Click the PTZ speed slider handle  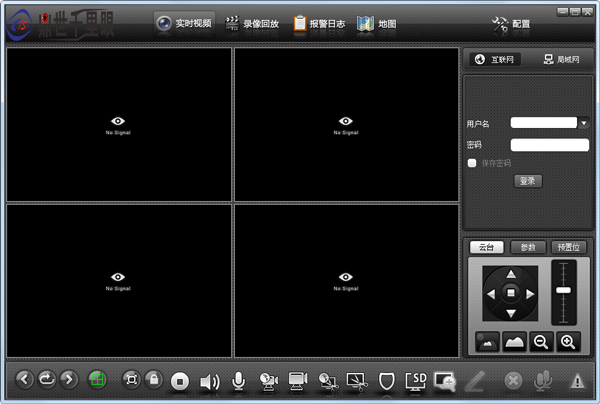(x=563, y=290)
